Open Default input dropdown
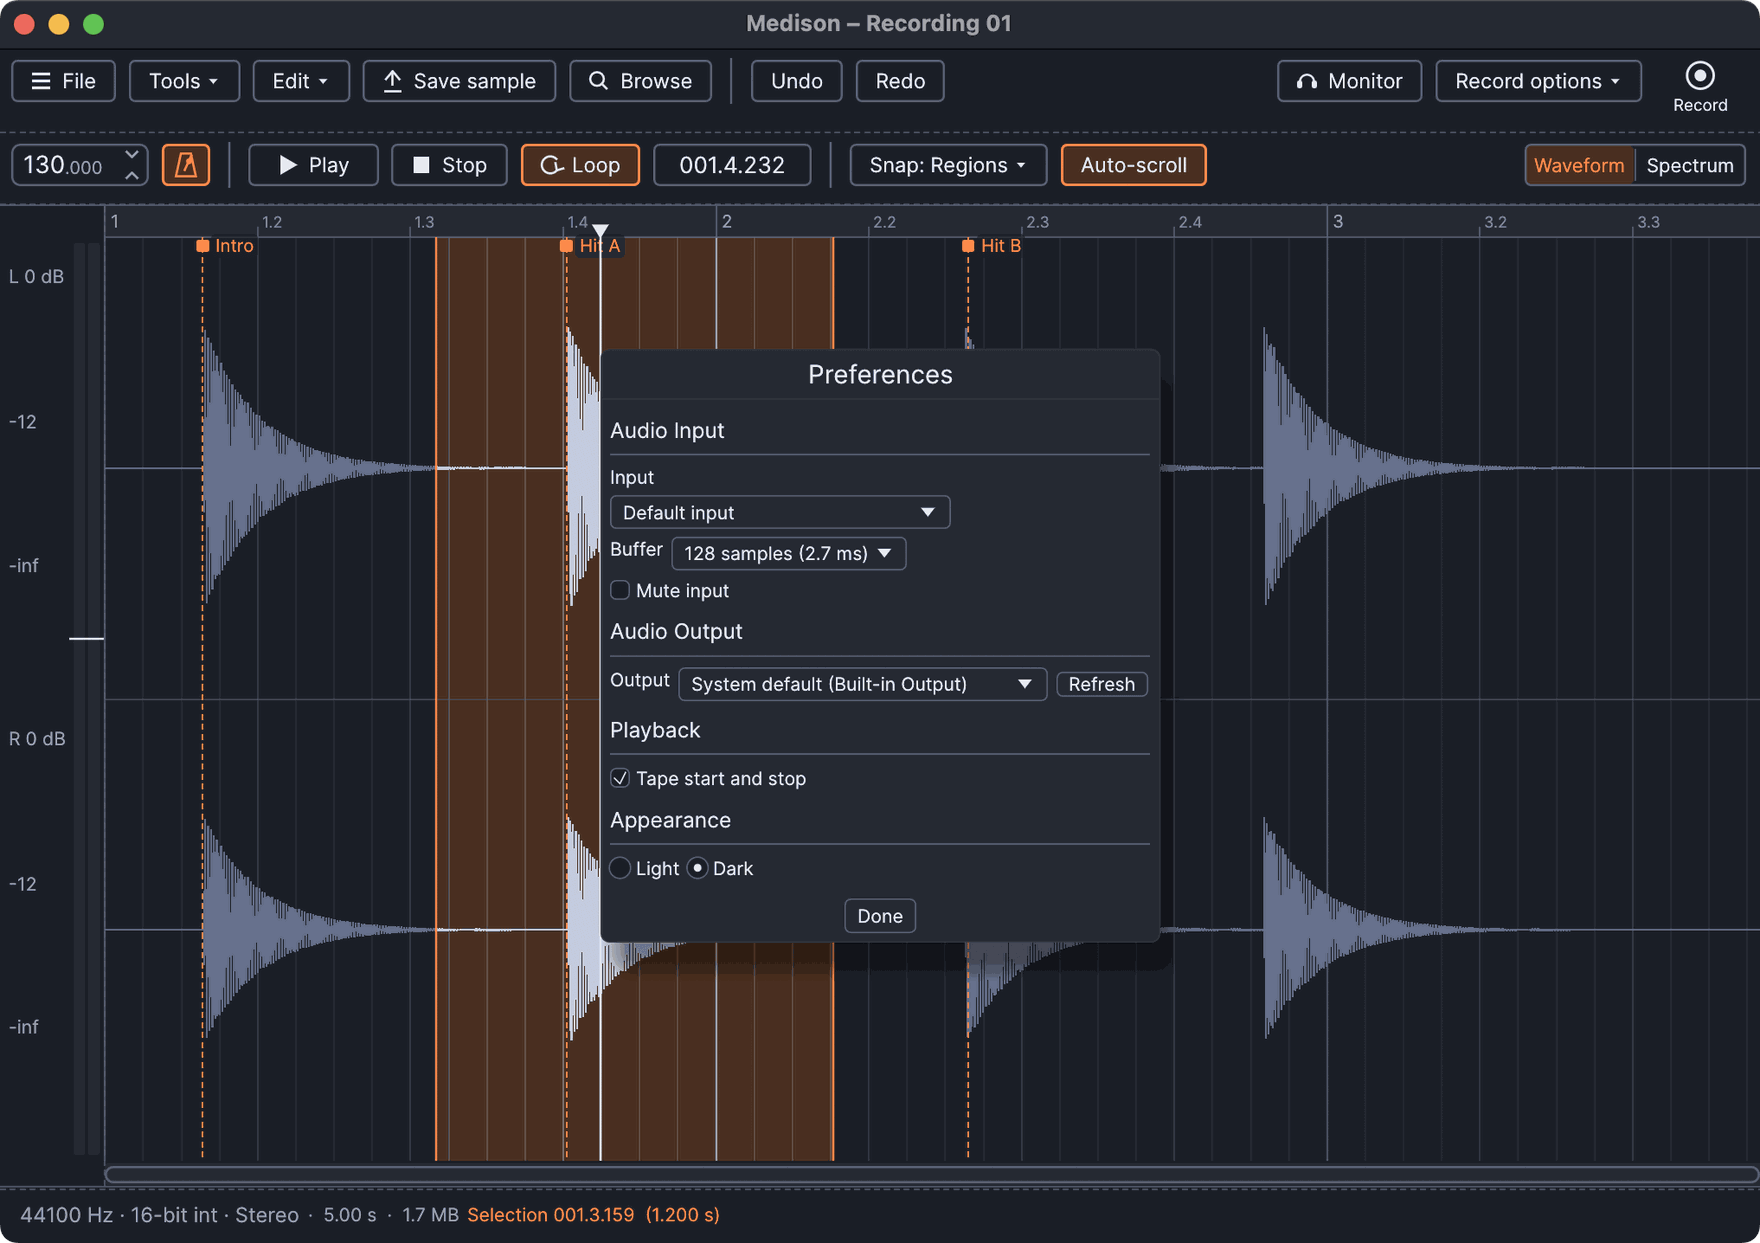1760x1243 pixels. tap(780, 512)
